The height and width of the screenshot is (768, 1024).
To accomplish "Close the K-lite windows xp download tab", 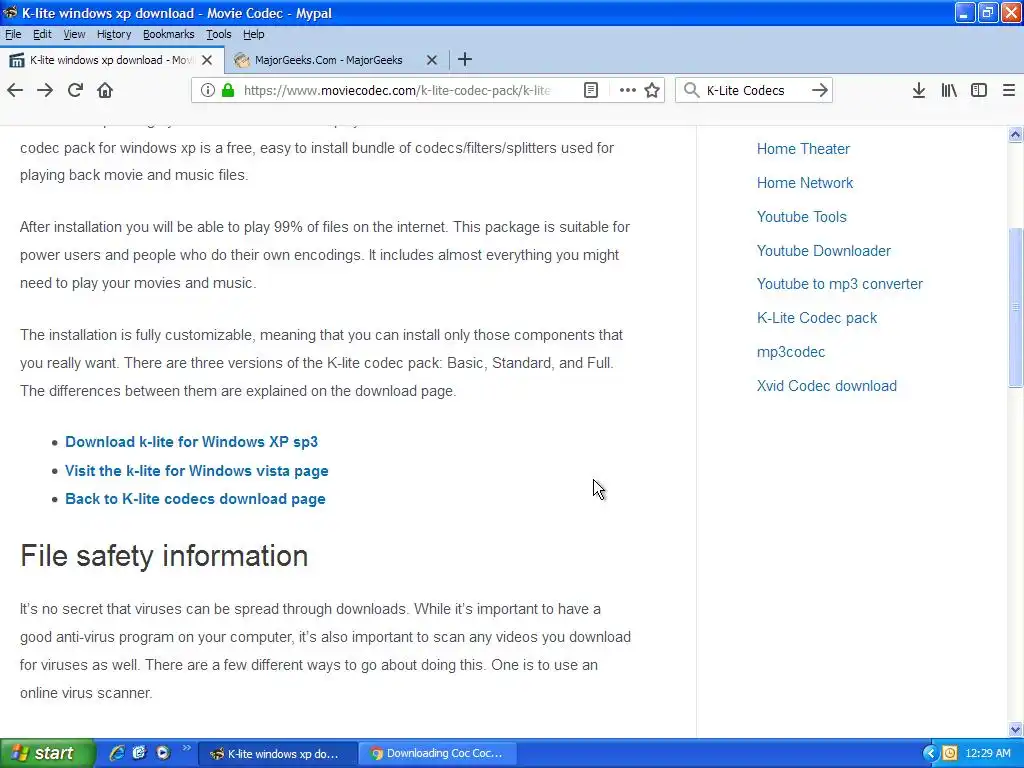I will pos(207,60).
